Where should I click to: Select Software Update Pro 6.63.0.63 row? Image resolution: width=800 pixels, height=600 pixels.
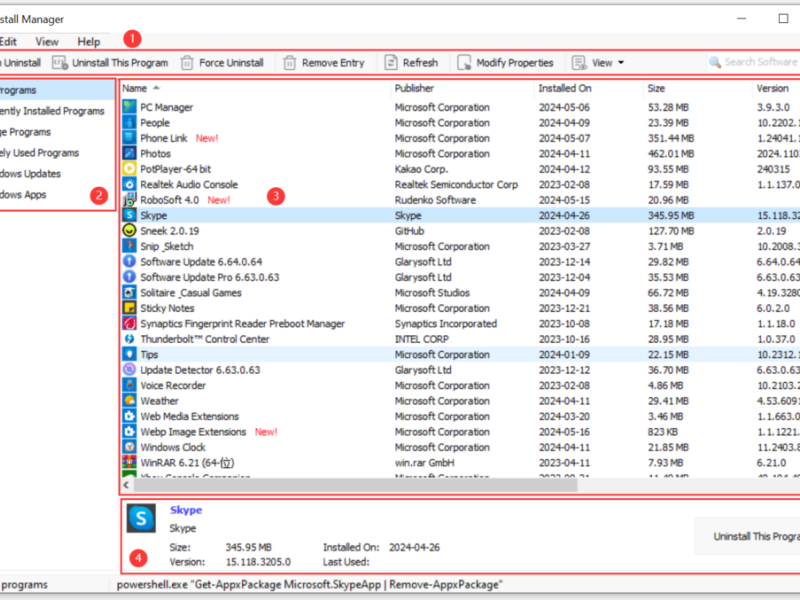pyautogui.click(x=461, y=277)
